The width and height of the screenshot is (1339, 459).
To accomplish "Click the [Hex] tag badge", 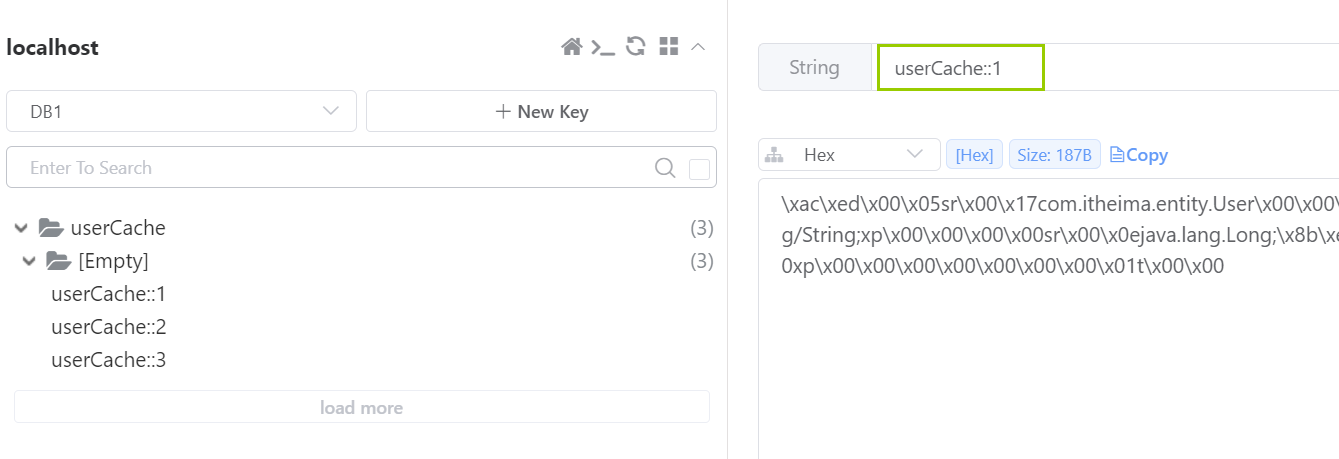I will click(974, 155).
